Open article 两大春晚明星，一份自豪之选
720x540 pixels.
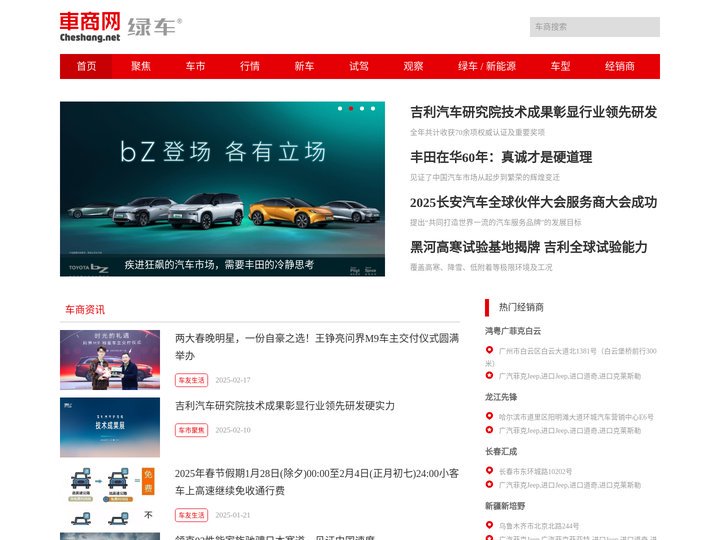tap(317, 347)
